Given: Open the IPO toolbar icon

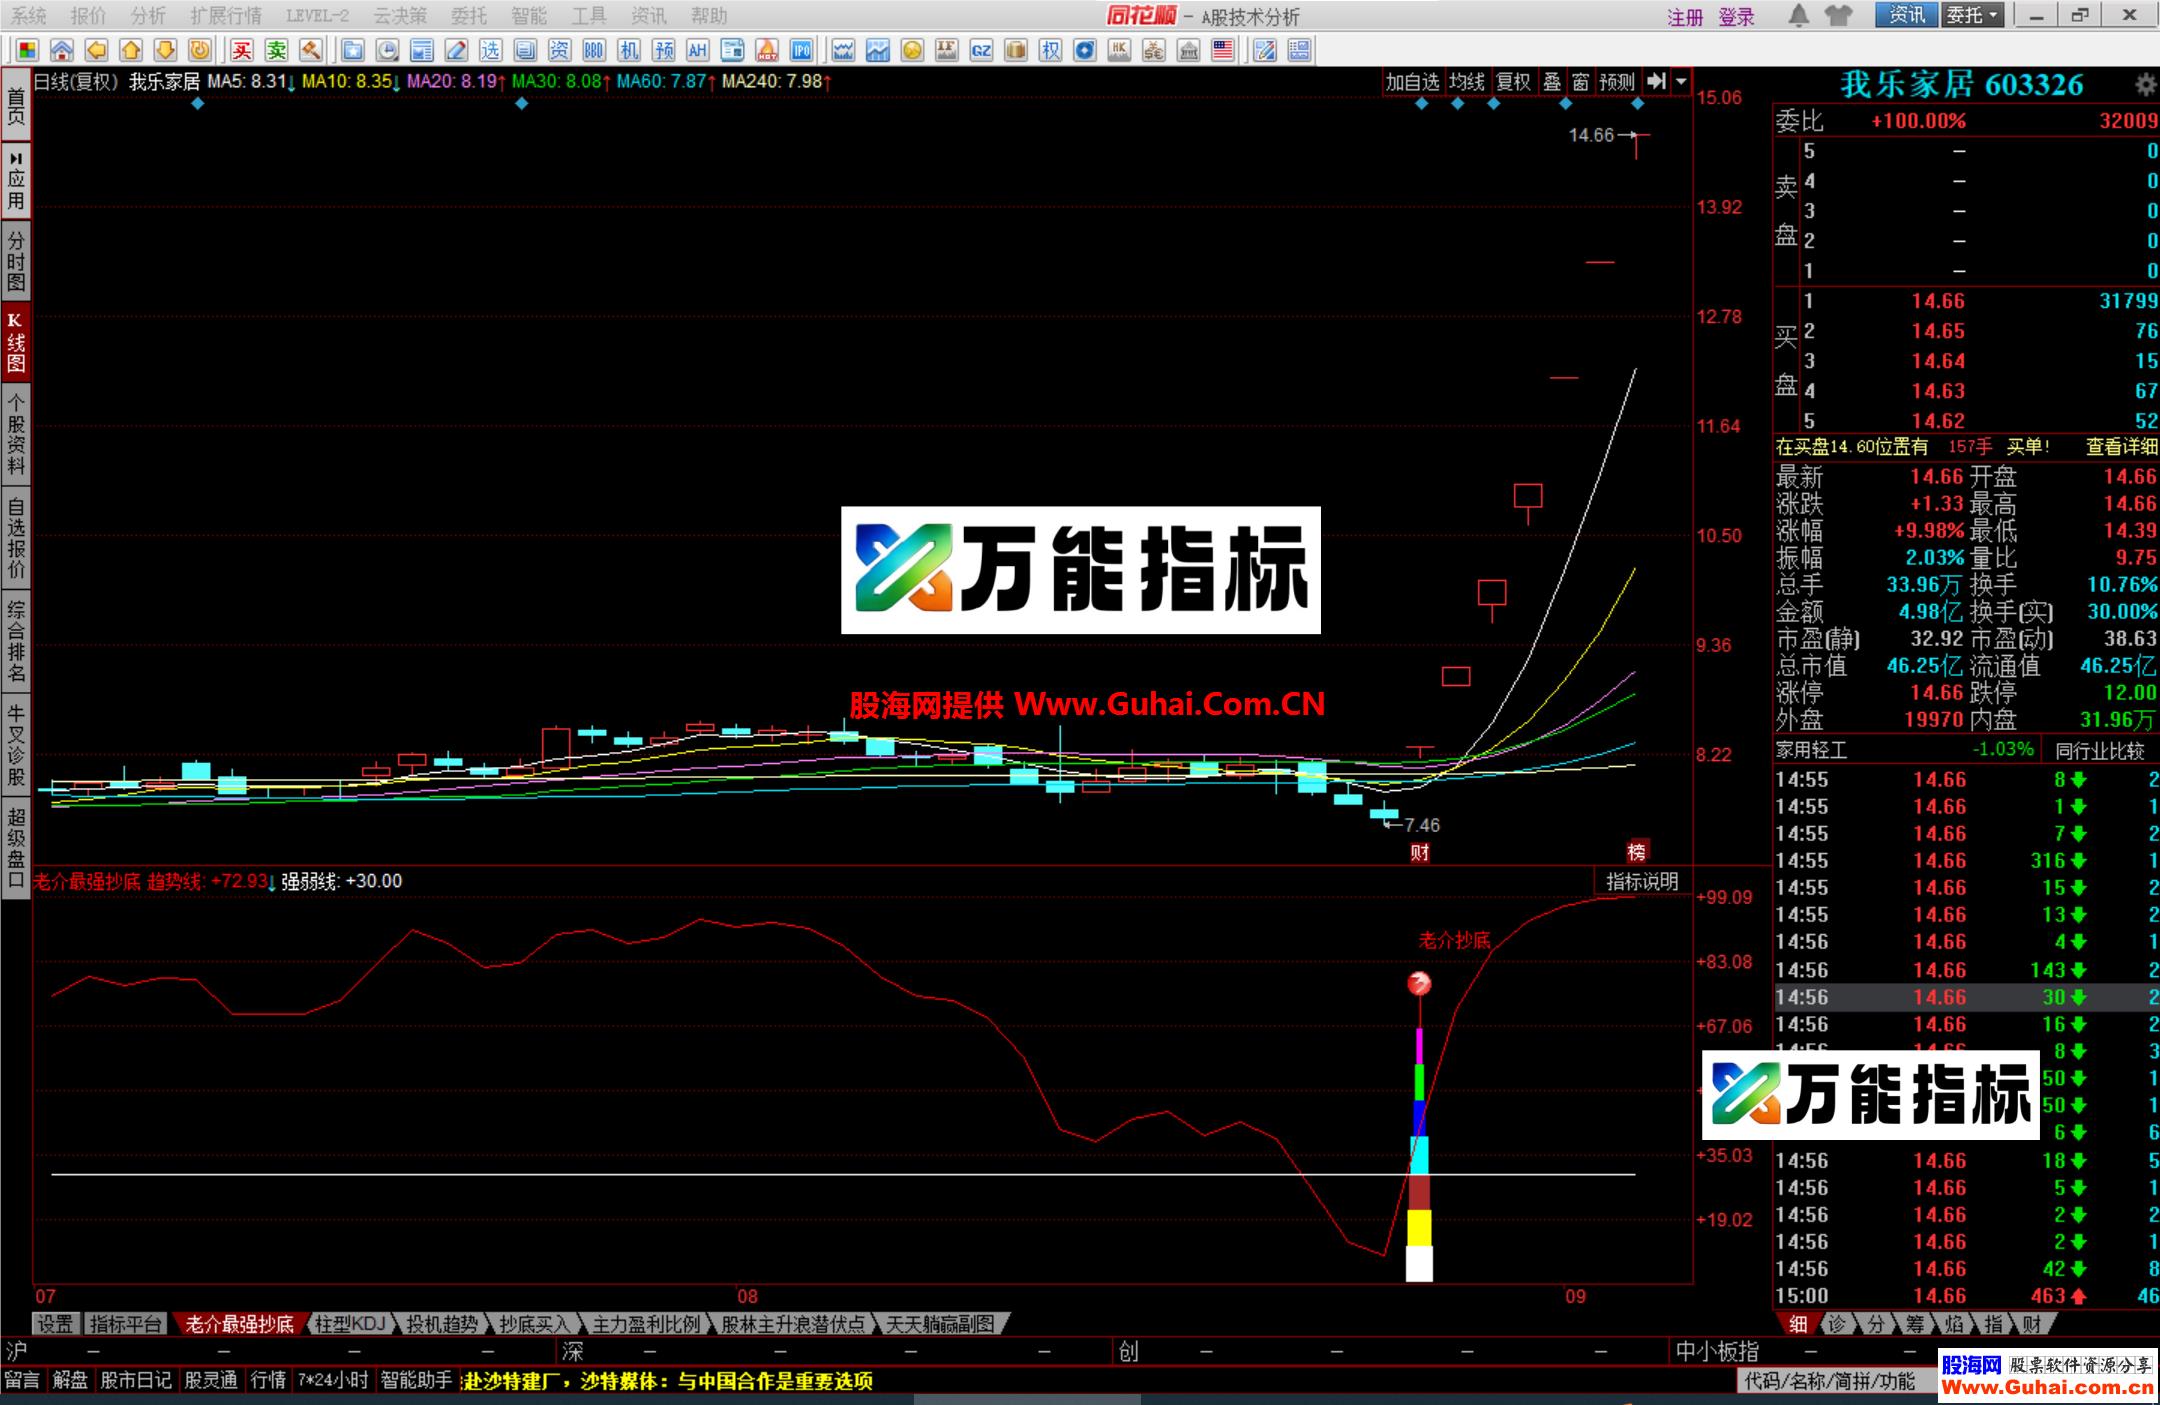Looking at the screenshot, I should [800, 47].
